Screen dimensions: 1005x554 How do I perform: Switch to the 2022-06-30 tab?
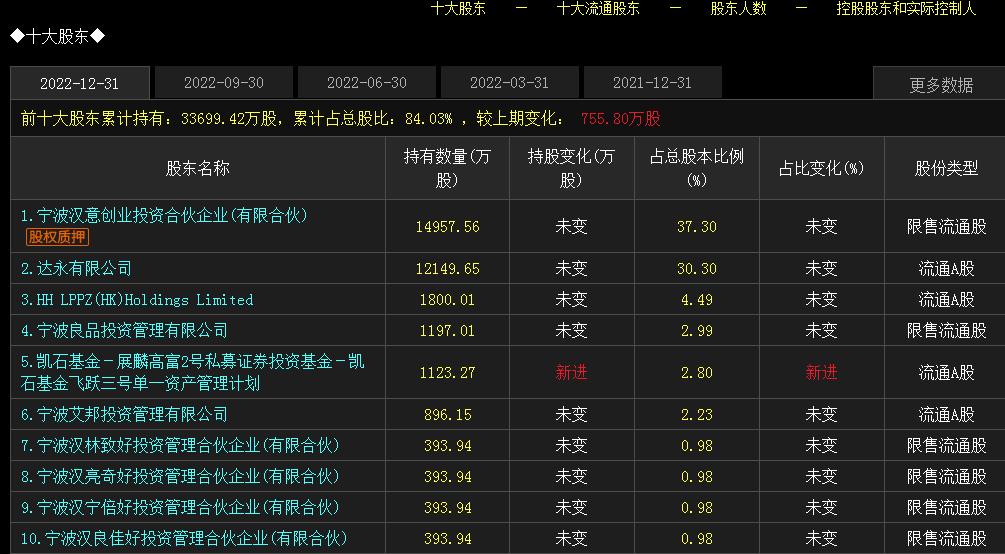(367, 83)
